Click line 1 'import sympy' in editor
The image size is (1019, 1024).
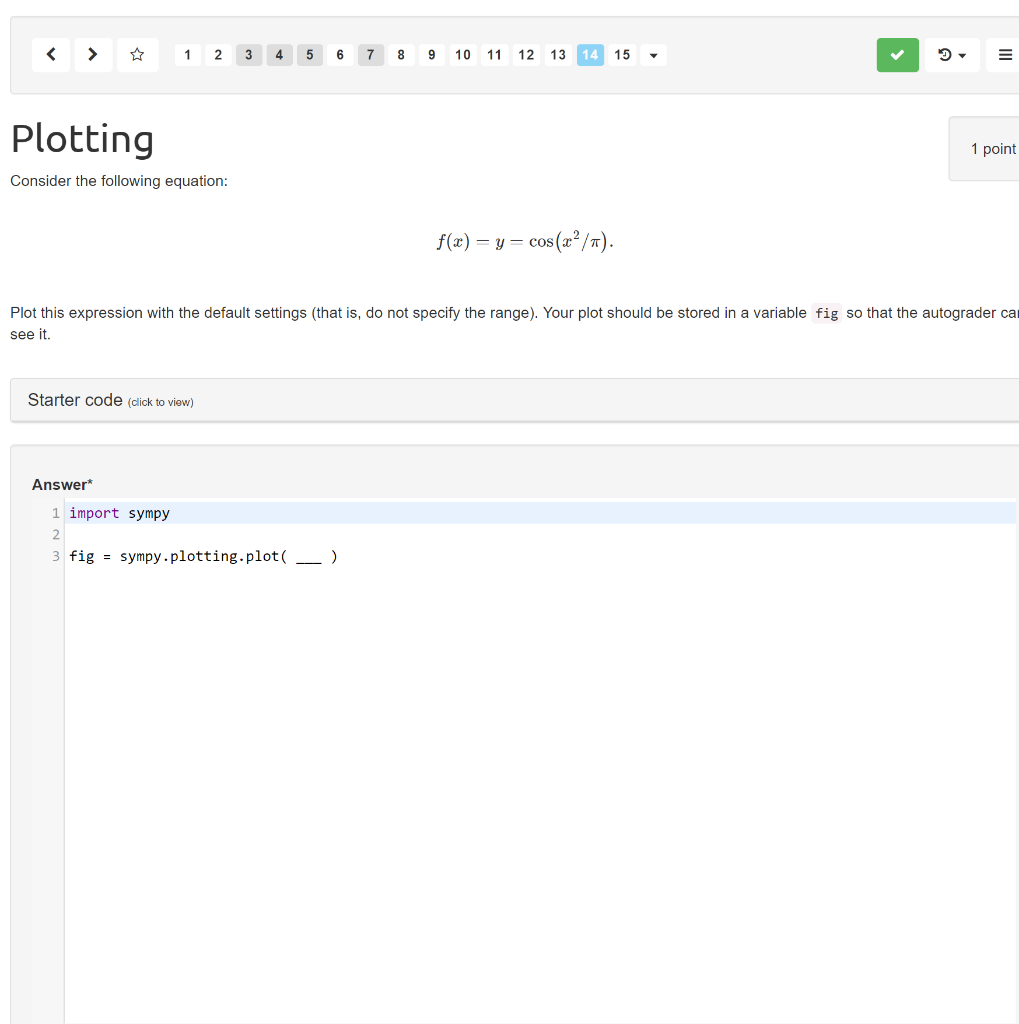[x=540, y=513]
